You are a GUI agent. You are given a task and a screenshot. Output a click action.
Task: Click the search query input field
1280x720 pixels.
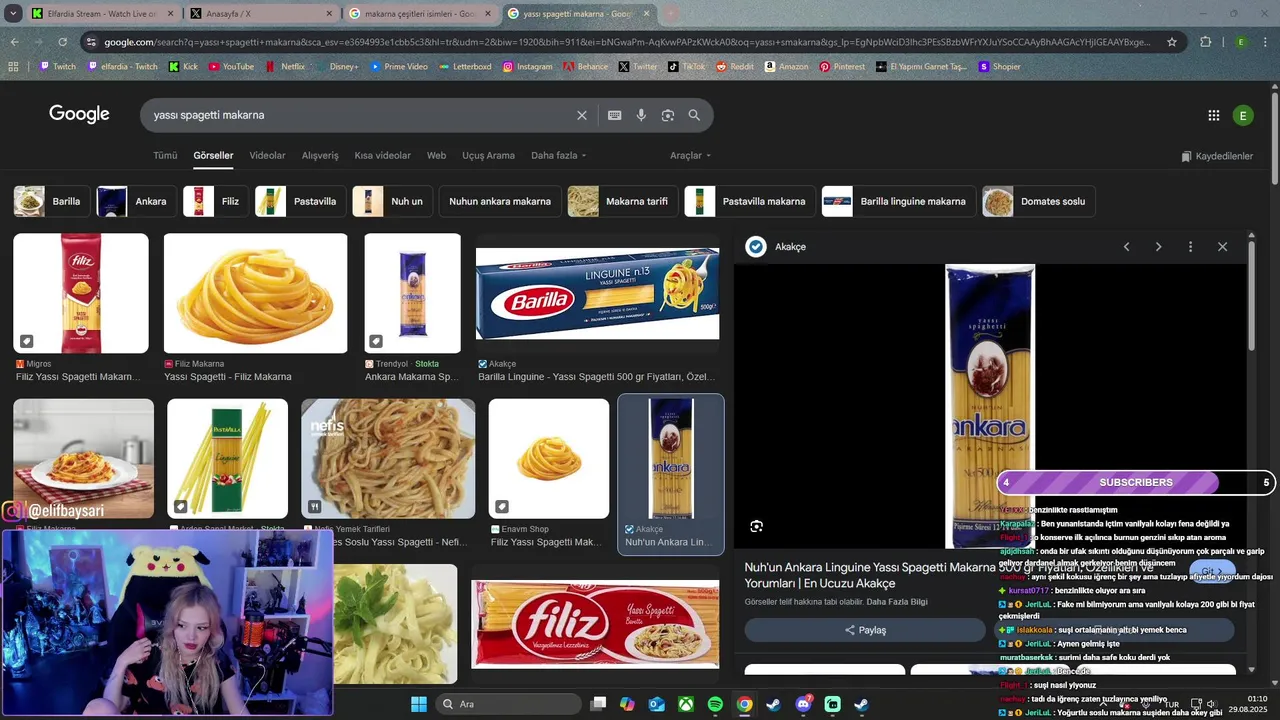[360, 115]
